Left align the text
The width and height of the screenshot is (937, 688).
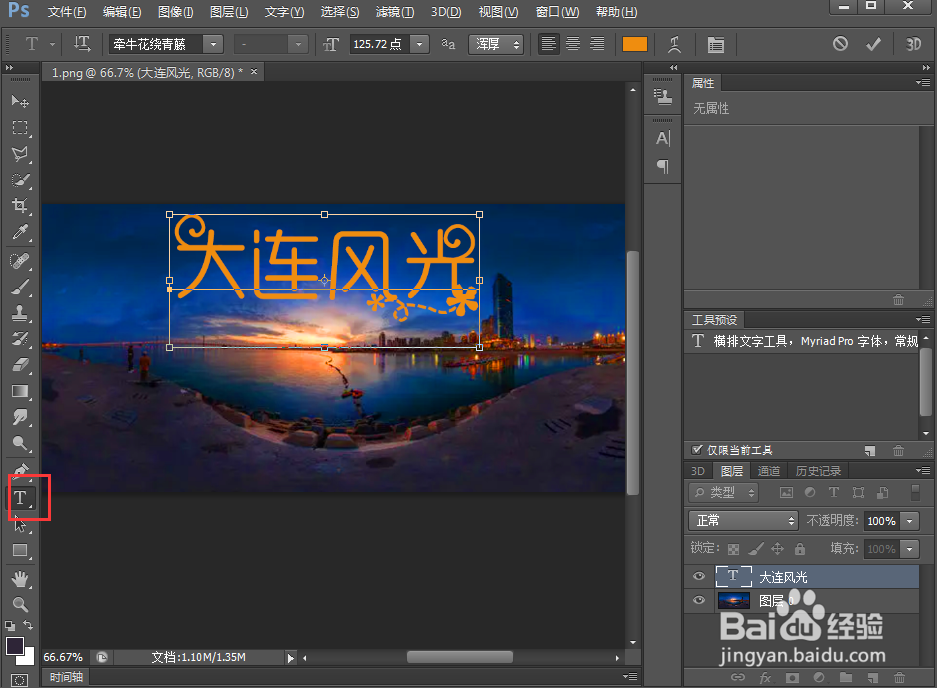(548, 44)
